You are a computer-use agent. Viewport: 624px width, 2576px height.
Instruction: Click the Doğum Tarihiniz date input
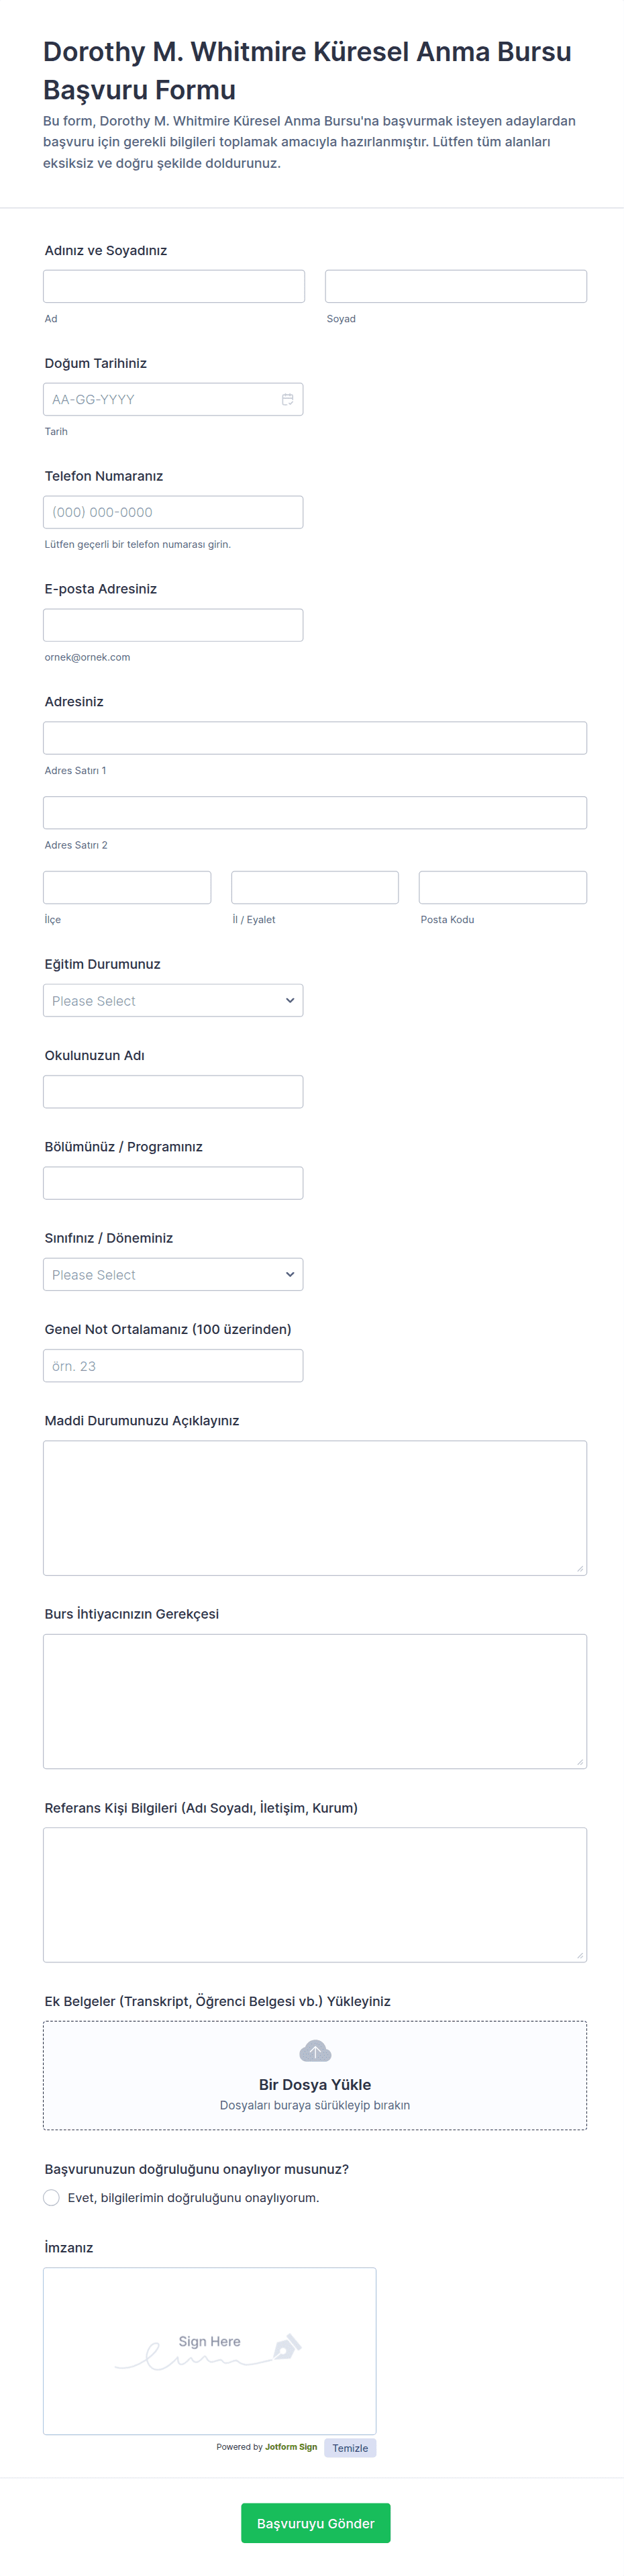[160, 399]
